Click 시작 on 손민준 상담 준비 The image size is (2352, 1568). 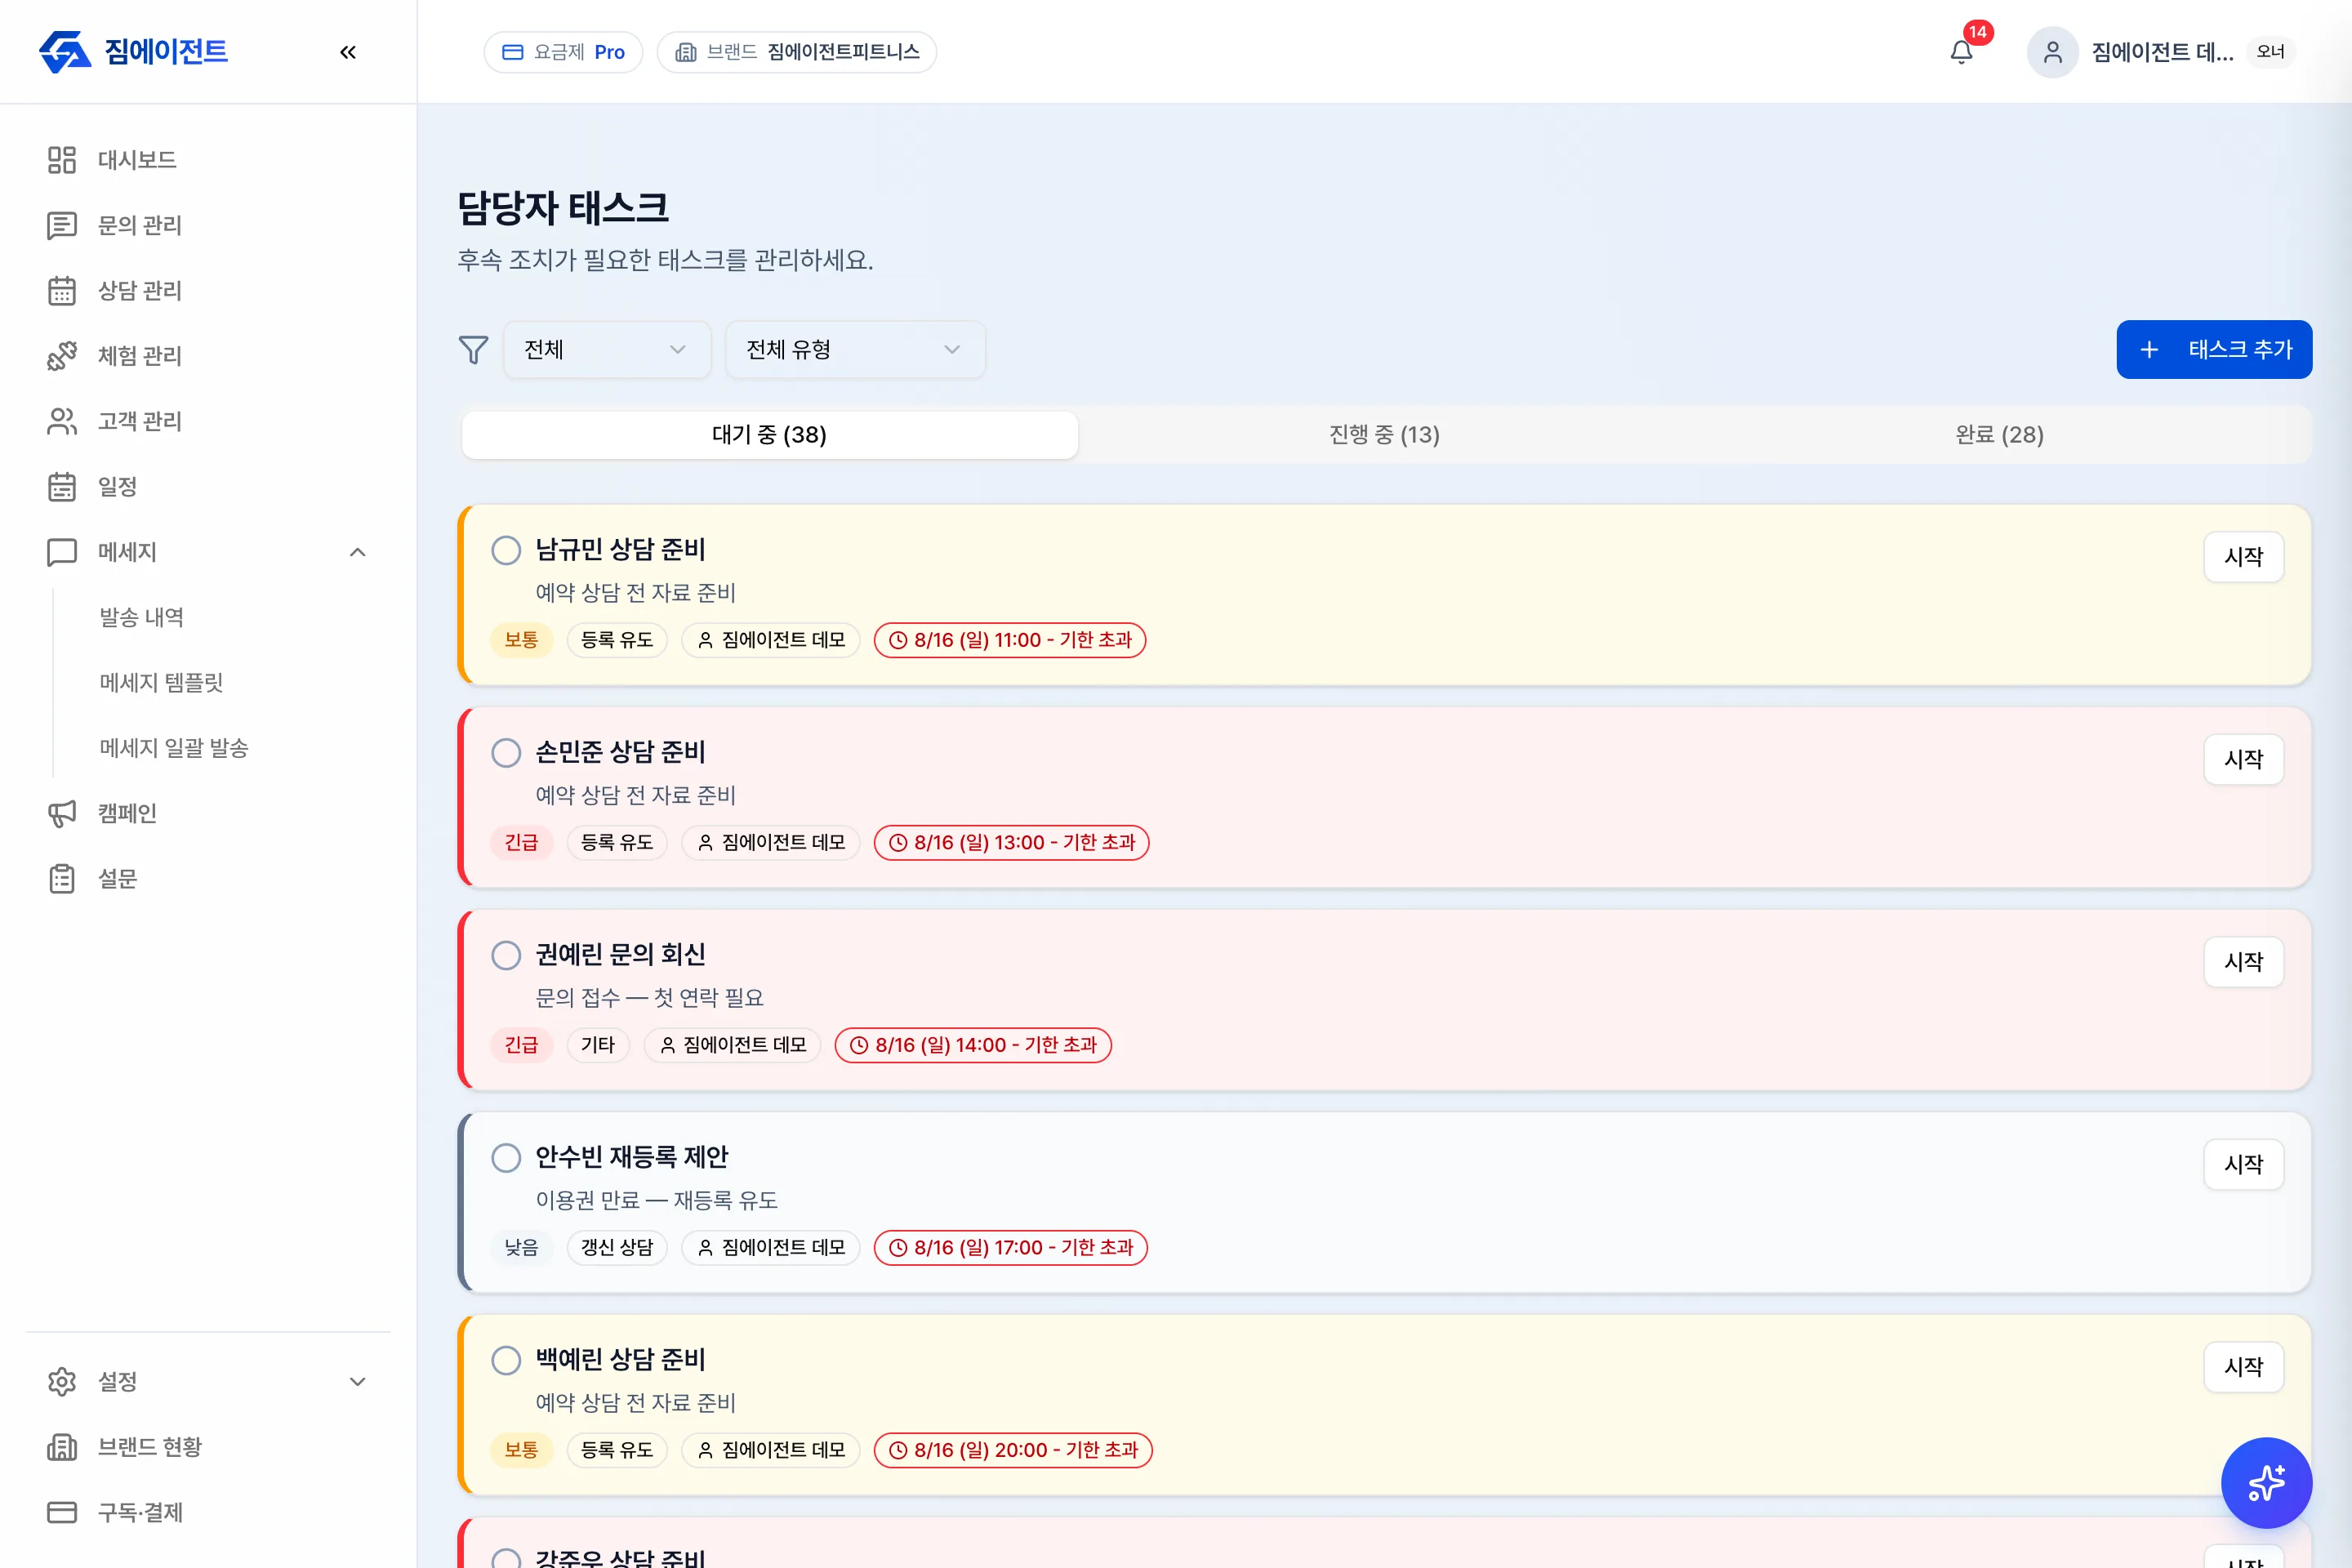2243,759
